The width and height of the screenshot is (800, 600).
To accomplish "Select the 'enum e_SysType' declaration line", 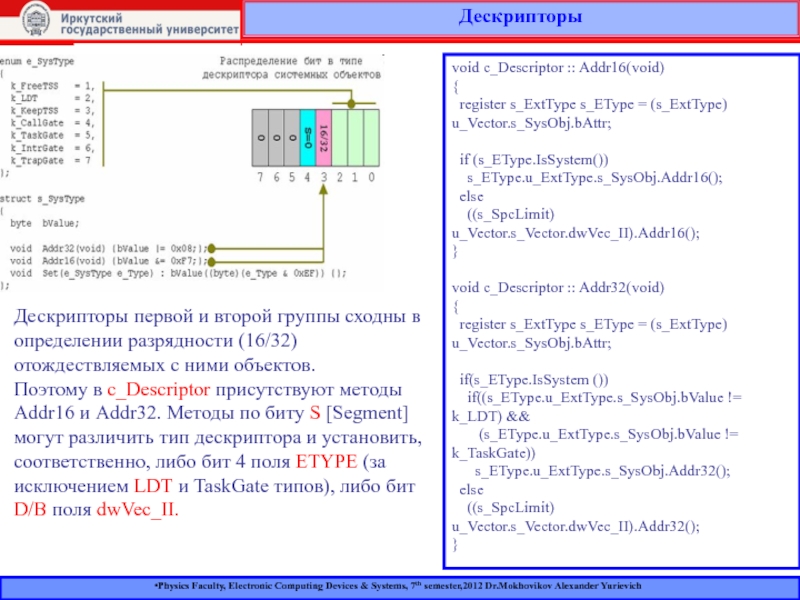I will pyautogui.click(x=37, y=61).
